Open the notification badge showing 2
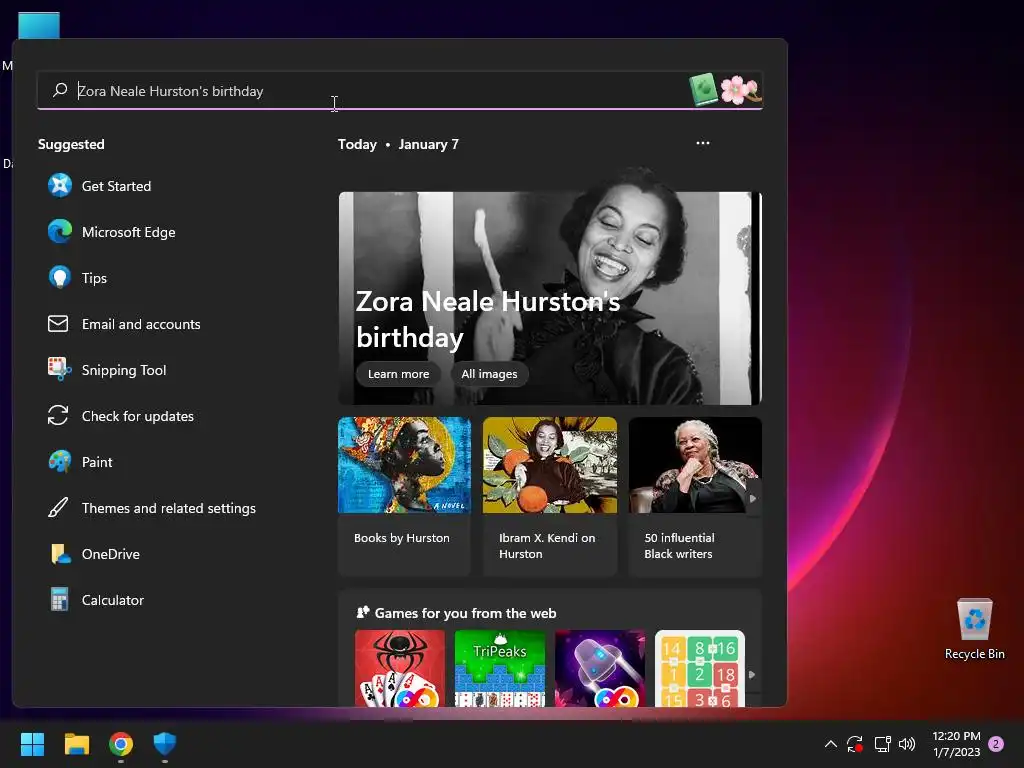 (997, 744)
